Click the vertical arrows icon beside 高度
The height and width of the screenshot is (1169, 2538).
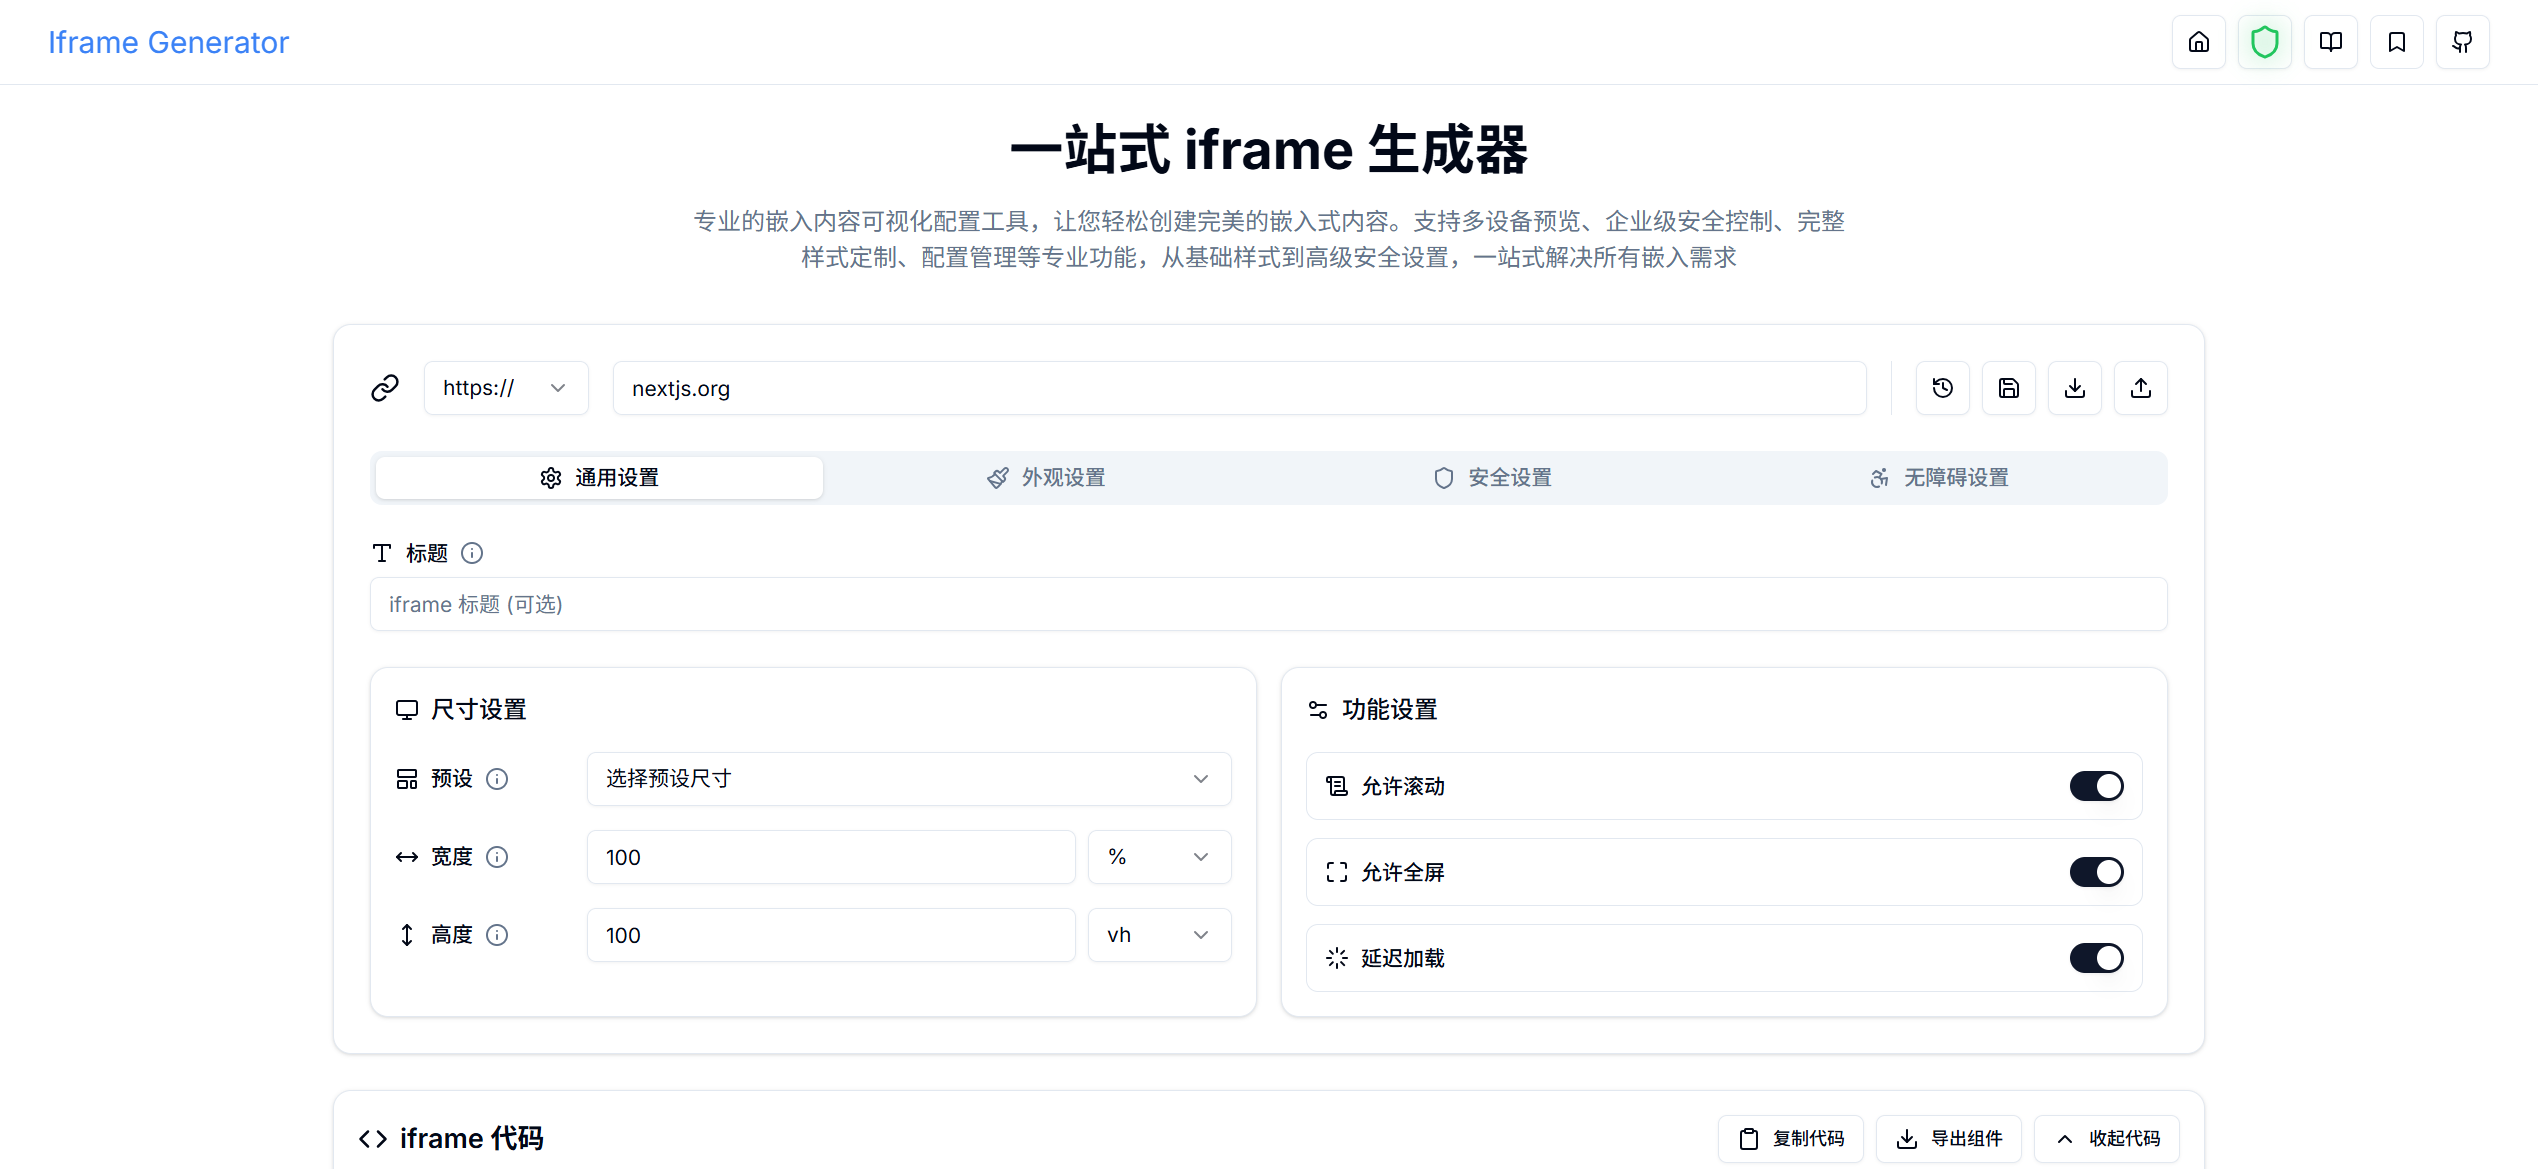406,935
